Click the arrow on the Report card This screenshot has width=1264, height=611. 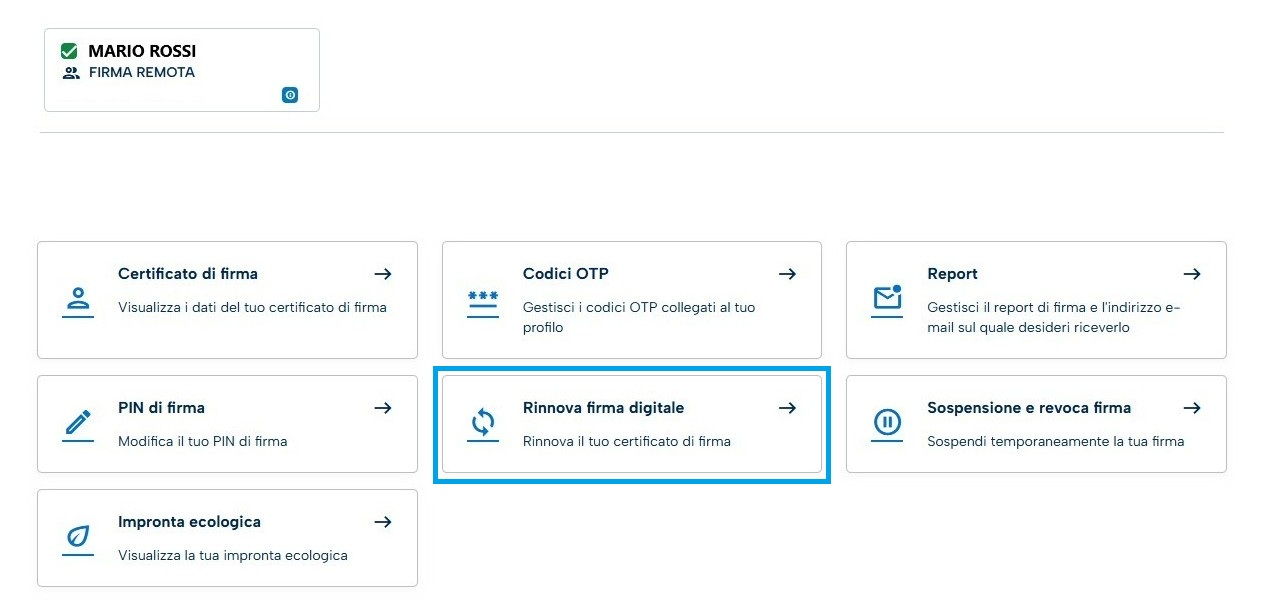[1192, 274]
